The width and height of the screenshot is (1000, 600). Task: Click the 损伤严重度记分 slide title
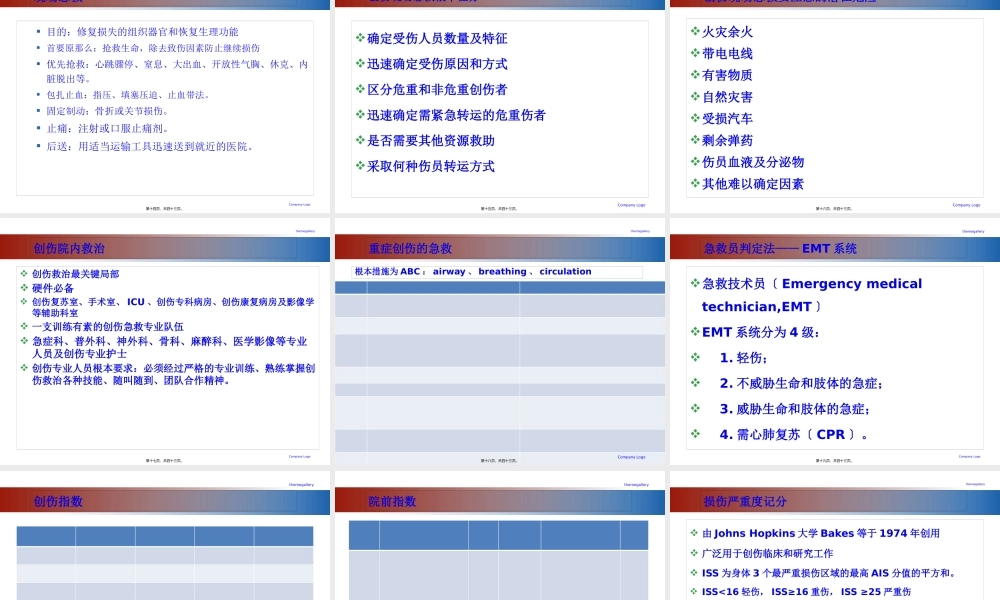click(x=745, y=502)
